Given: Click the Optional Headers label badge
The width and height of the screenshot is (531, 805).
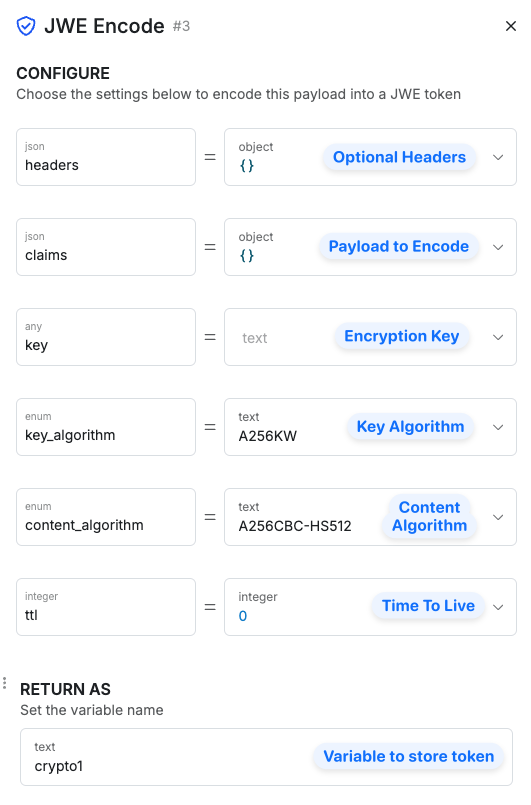Looking at the screenshot, I should (x=399, y=157).
